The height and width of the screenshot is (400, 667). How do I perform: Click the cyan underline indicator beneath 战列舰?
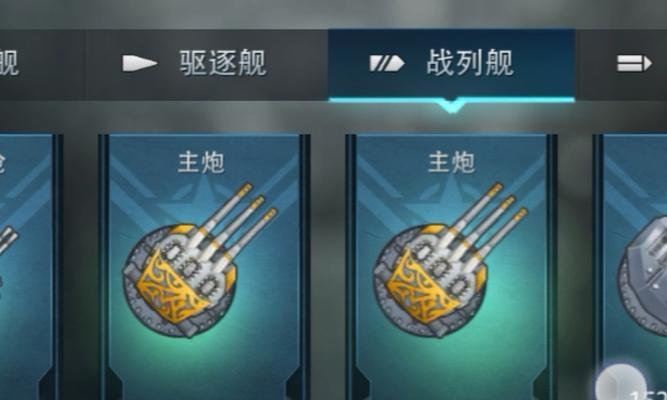click(451, 100)
